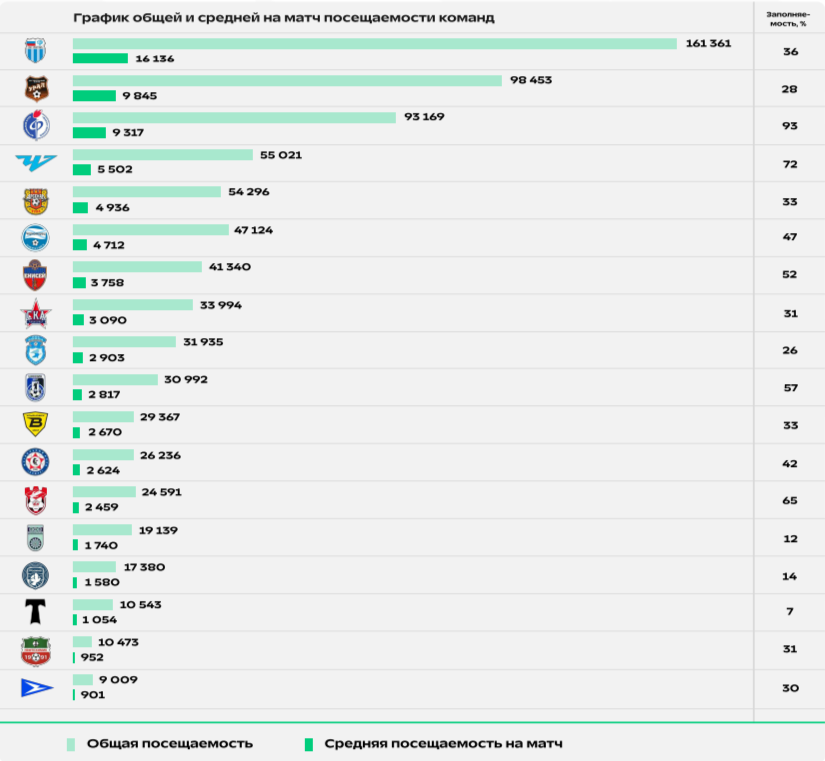Click the Общая посещаемость legend label
Screen dimensions: 825x761
pyautogui.click(x=169, y=744)
